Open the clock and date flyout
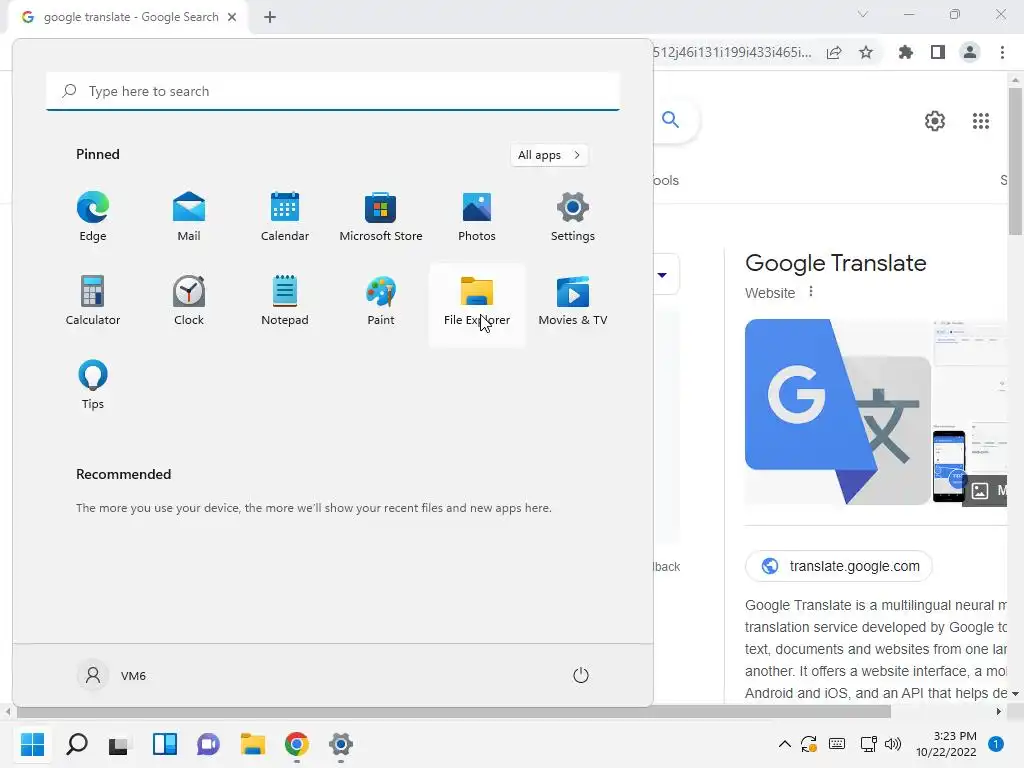 (x=946, y=744)
